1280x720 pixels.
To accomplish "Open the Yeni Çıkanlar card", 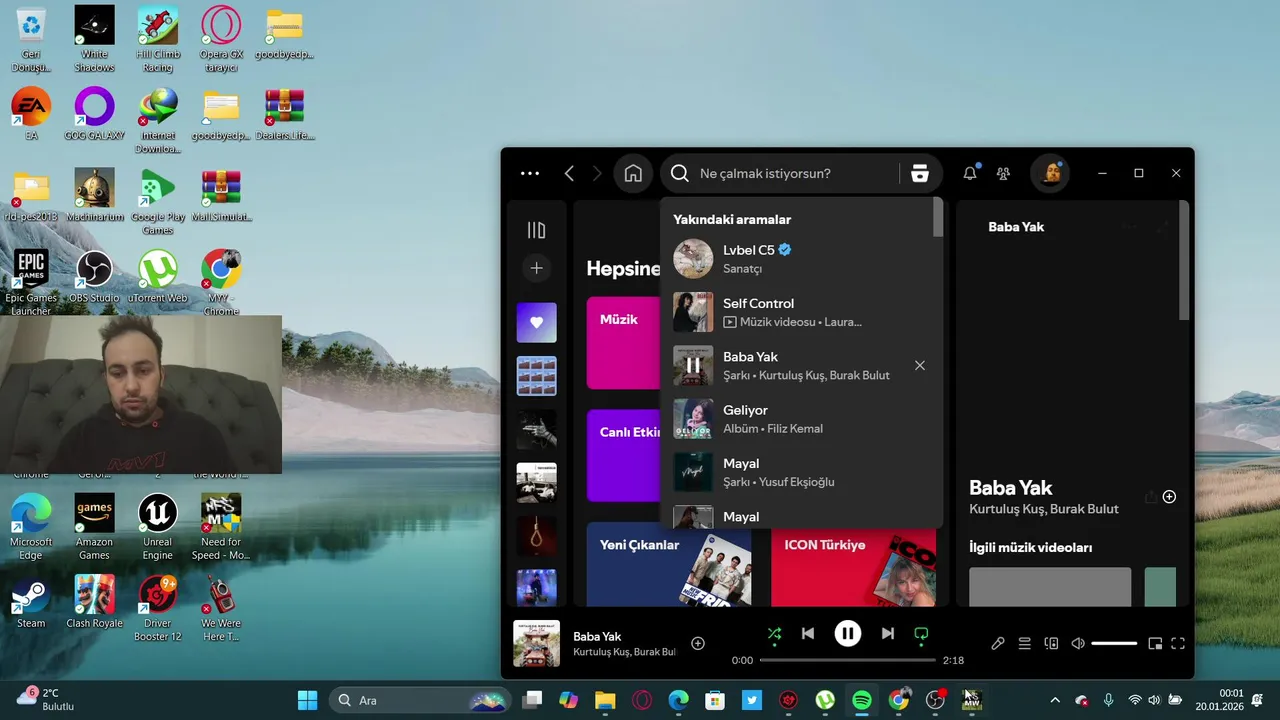I will 669,564.
